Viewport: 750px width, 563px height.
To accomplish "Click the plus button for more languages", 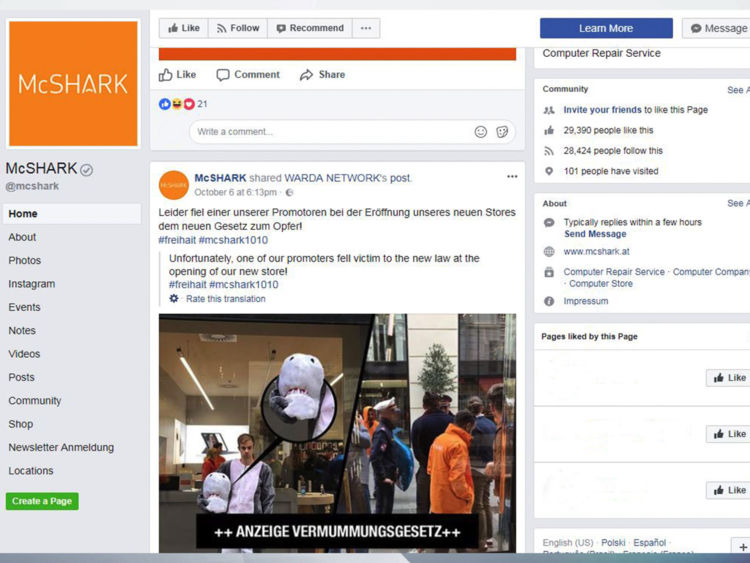I will click(741, 546).
